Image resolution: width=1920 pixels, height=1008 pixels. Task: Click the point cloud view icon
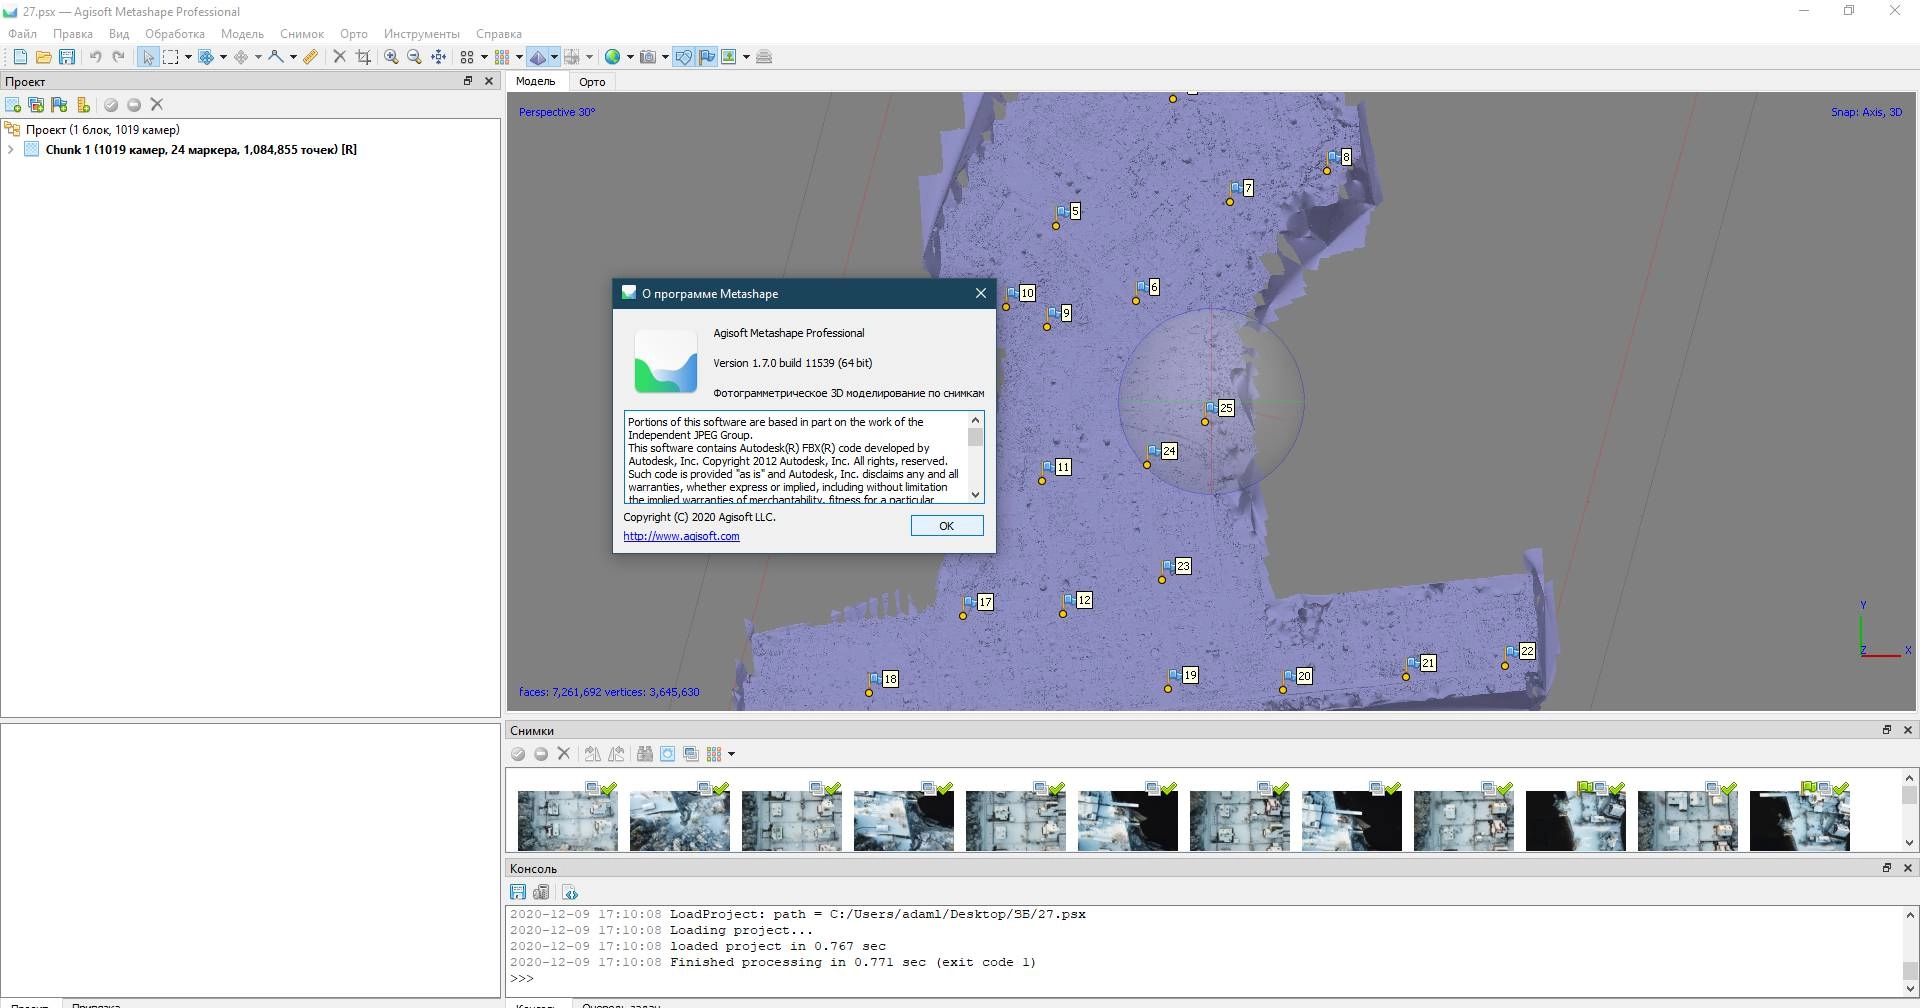click(467, 57)
